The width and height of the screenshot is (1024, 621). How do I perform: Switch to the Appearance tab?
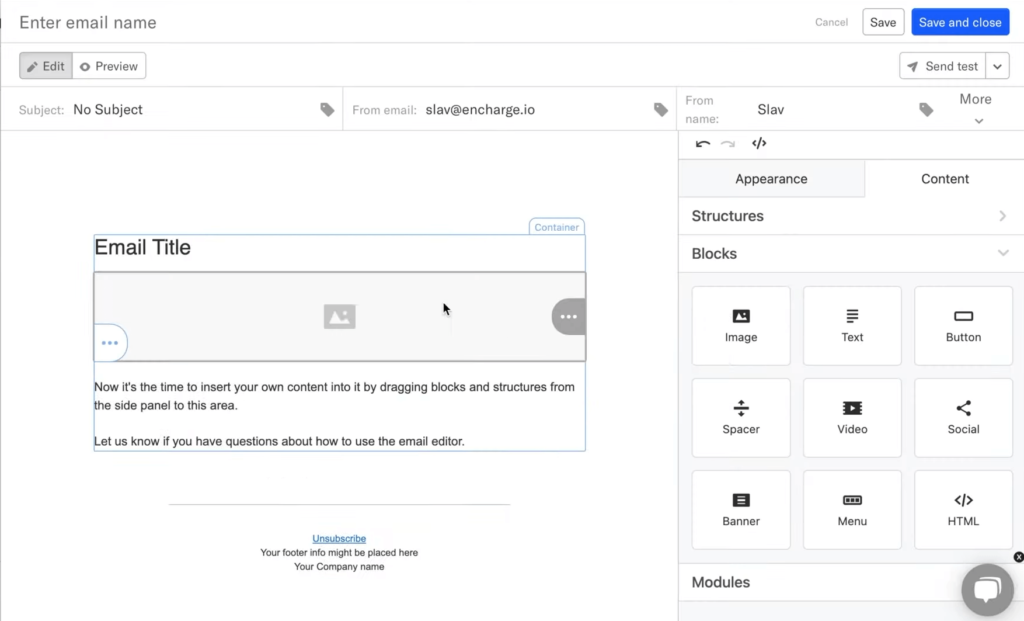coord(771,179)
